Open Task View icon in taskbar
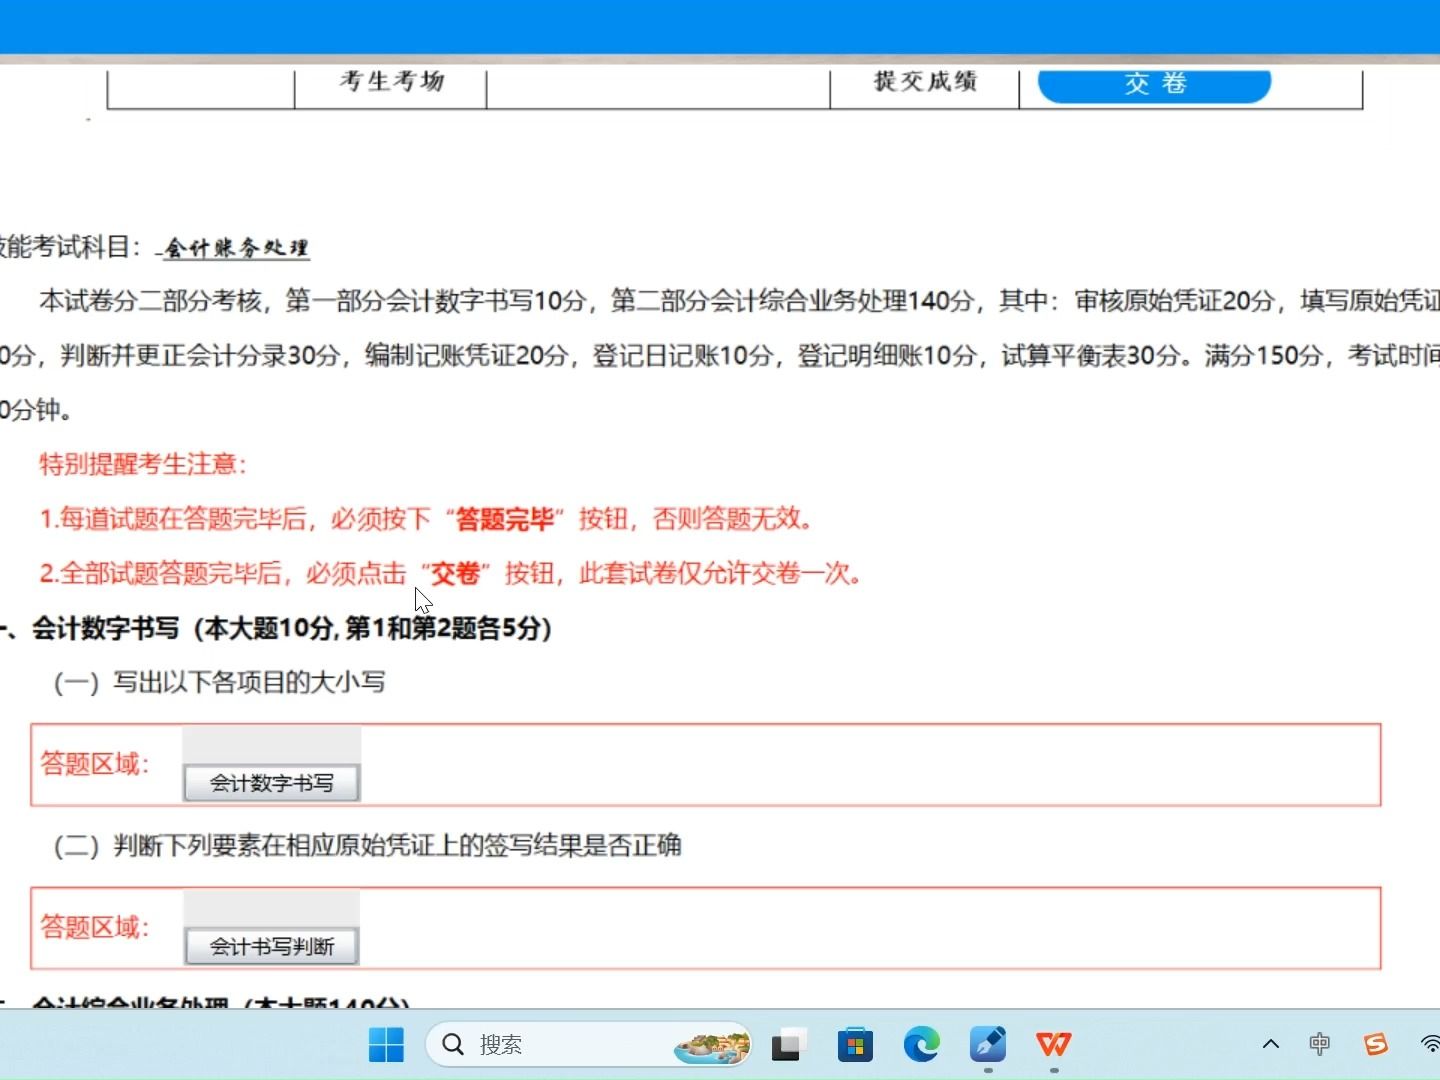1440x1080 pixels. coord(789,1045)
